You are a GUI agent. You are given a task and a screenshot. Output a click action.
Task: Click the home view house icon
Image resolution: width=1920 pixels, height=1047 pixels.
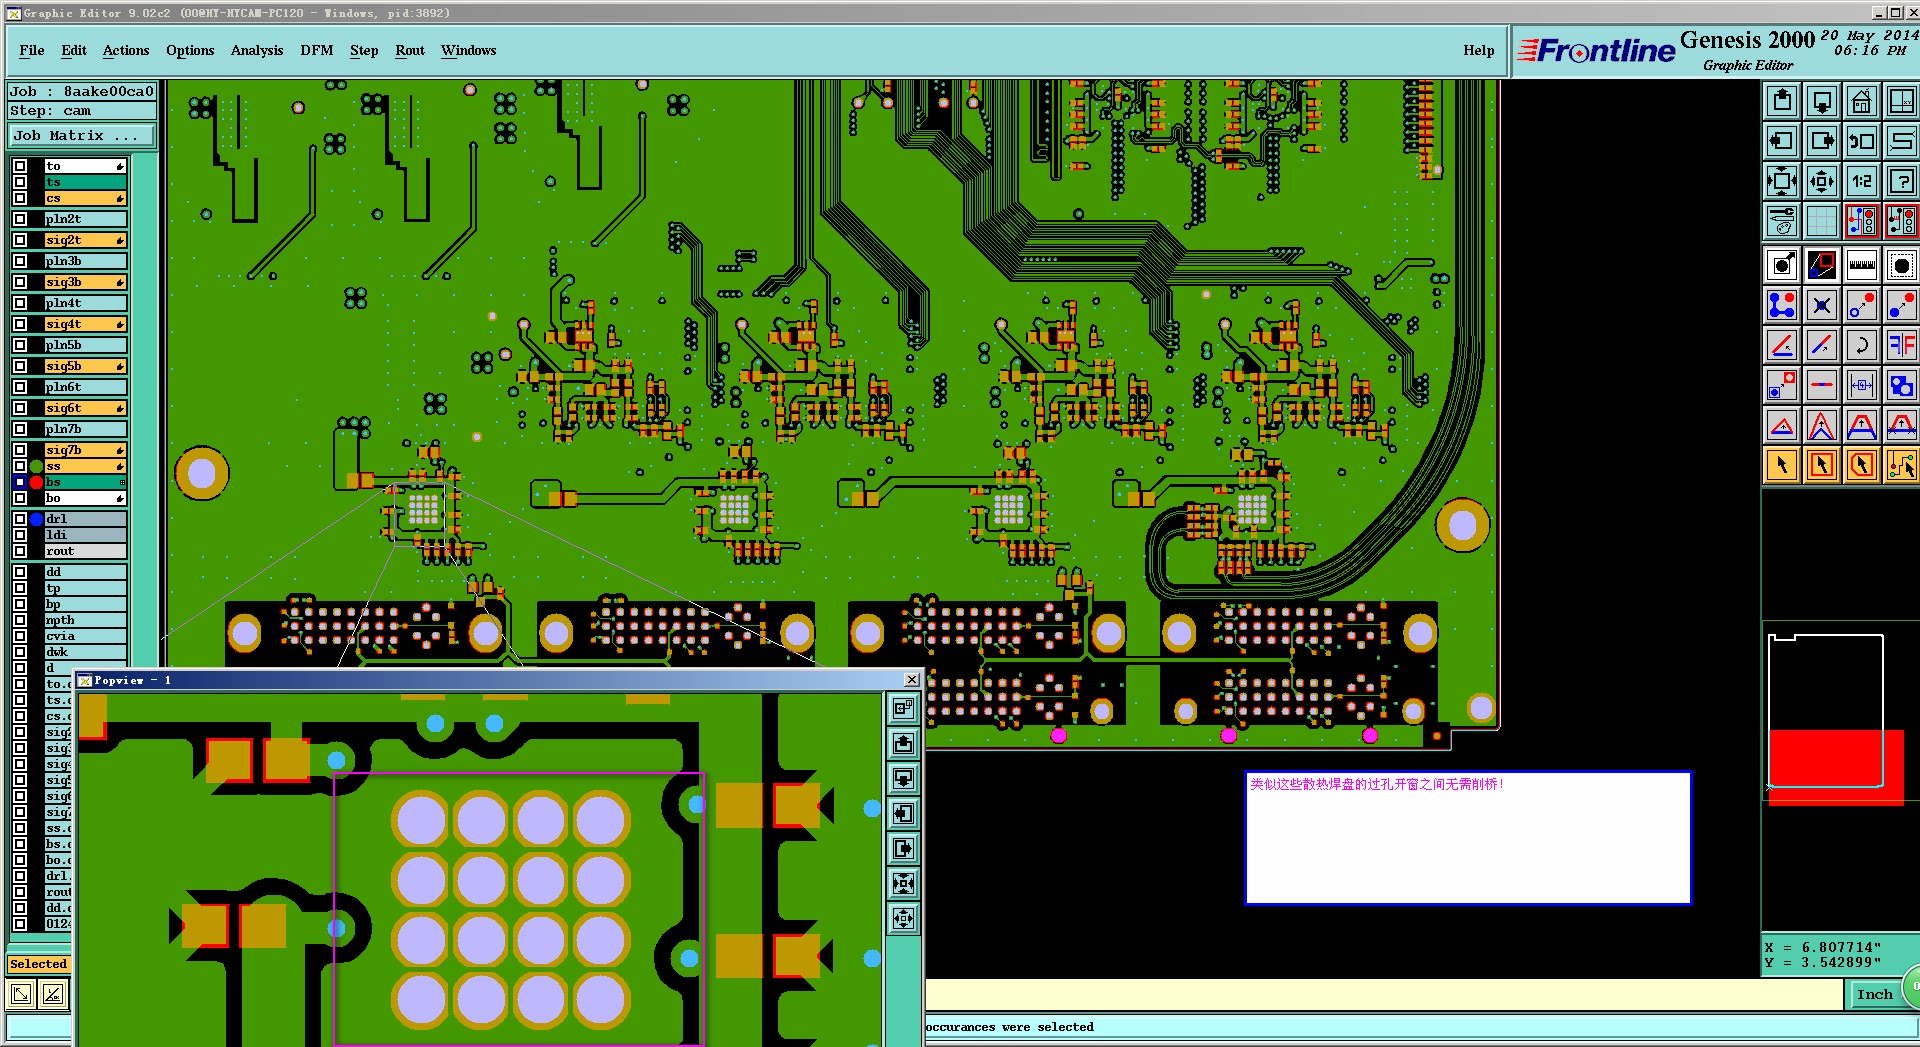coord(1861,101)
